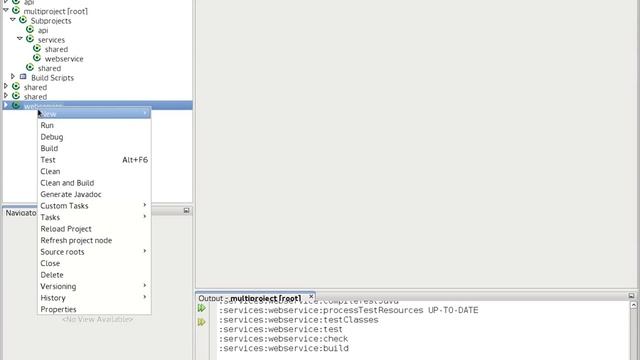Image resolution: width=640 pixels, height=360 pixels.
Task: Choose Generate Javadoc menu entry
Action: [x=94, y=194]
